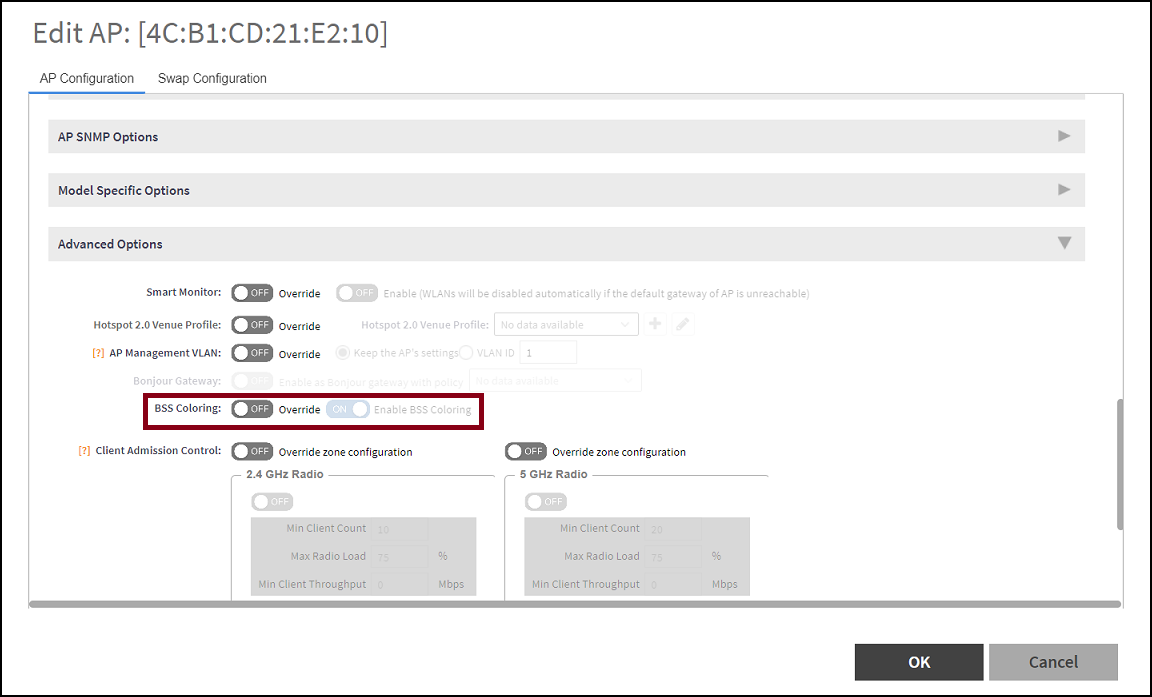Click 2.4 GHz Min Client Count field
Image resolution: width=1152 pixels, height=697 pixels.
pos(400,529)
